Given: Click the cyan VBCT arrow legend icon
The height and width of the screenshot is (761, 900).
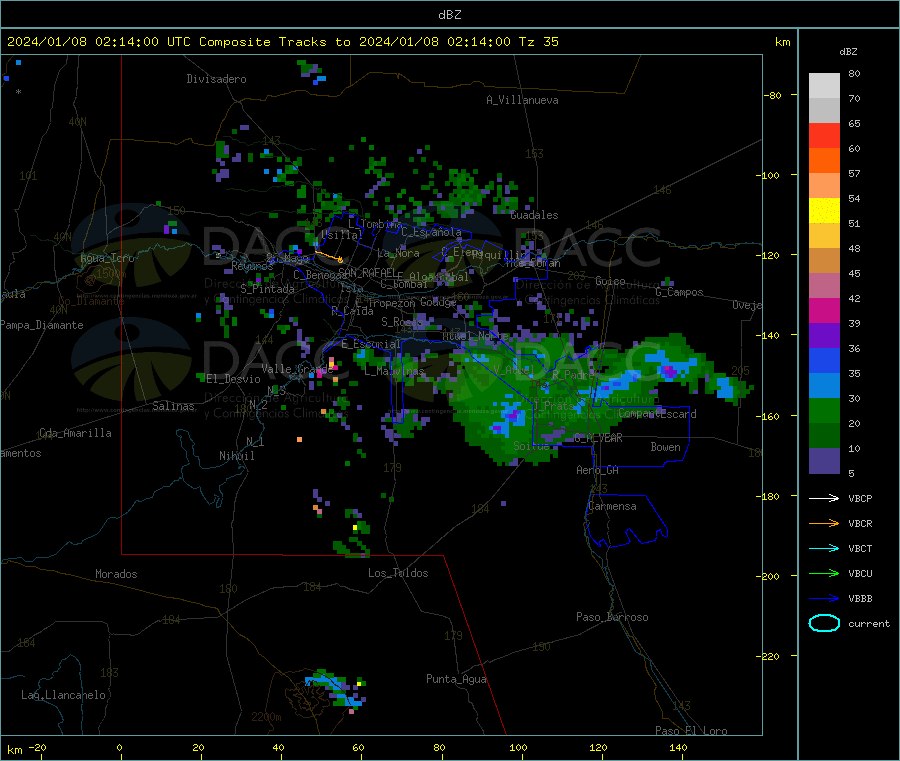Looking at the screenshot, I should 824,549.
